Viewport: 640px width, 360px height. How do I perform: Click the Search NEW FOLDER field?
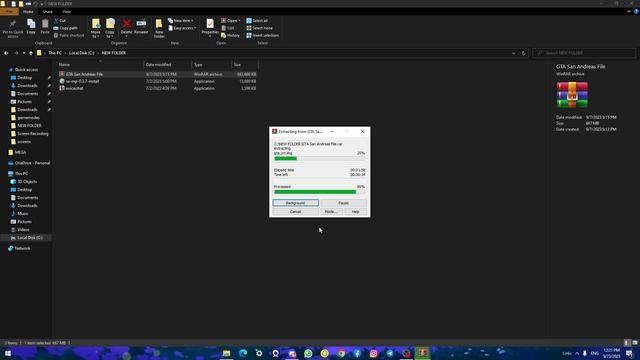[x=584, y=53]
